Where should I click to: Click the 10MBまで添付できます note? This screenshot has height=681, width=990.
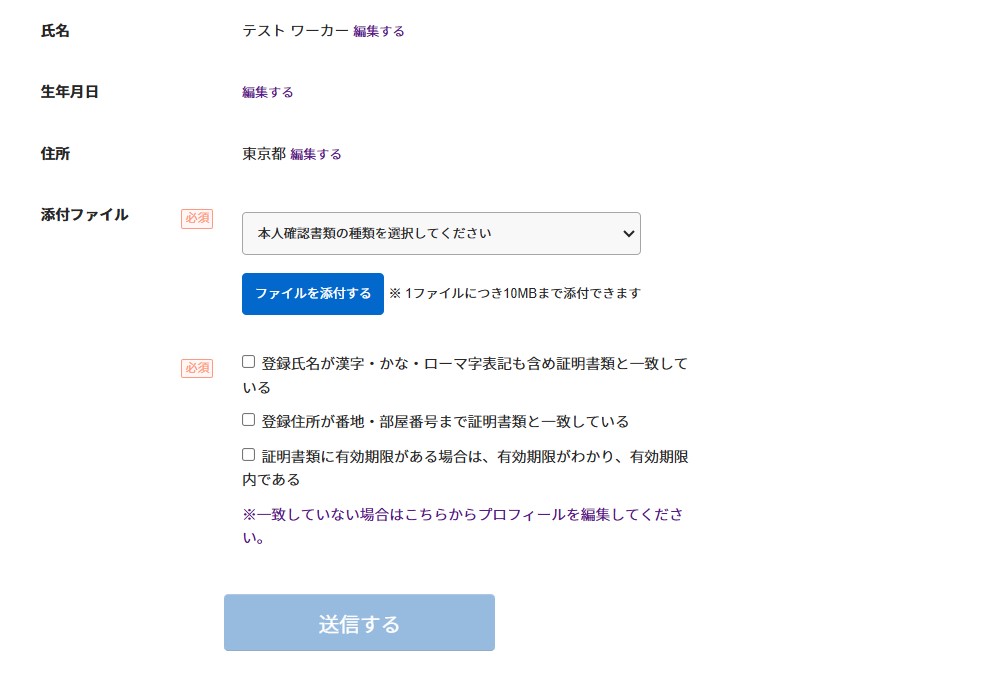click(515, 294)
